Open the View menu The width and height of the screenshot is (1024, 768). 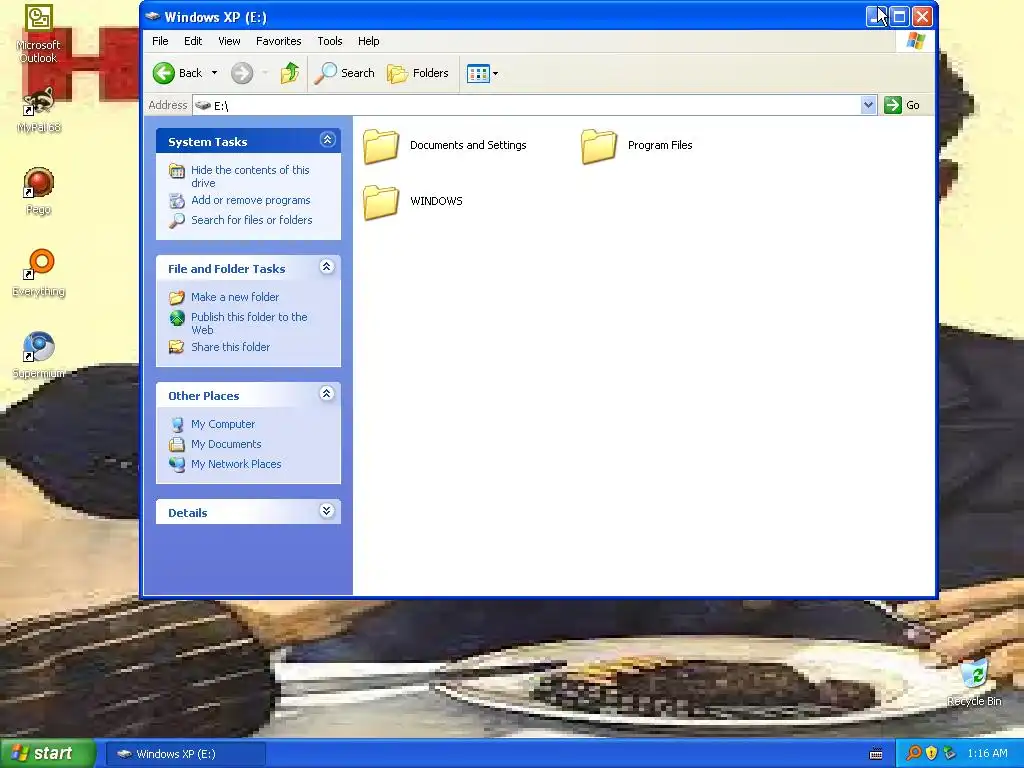click(x=229, y=41)
